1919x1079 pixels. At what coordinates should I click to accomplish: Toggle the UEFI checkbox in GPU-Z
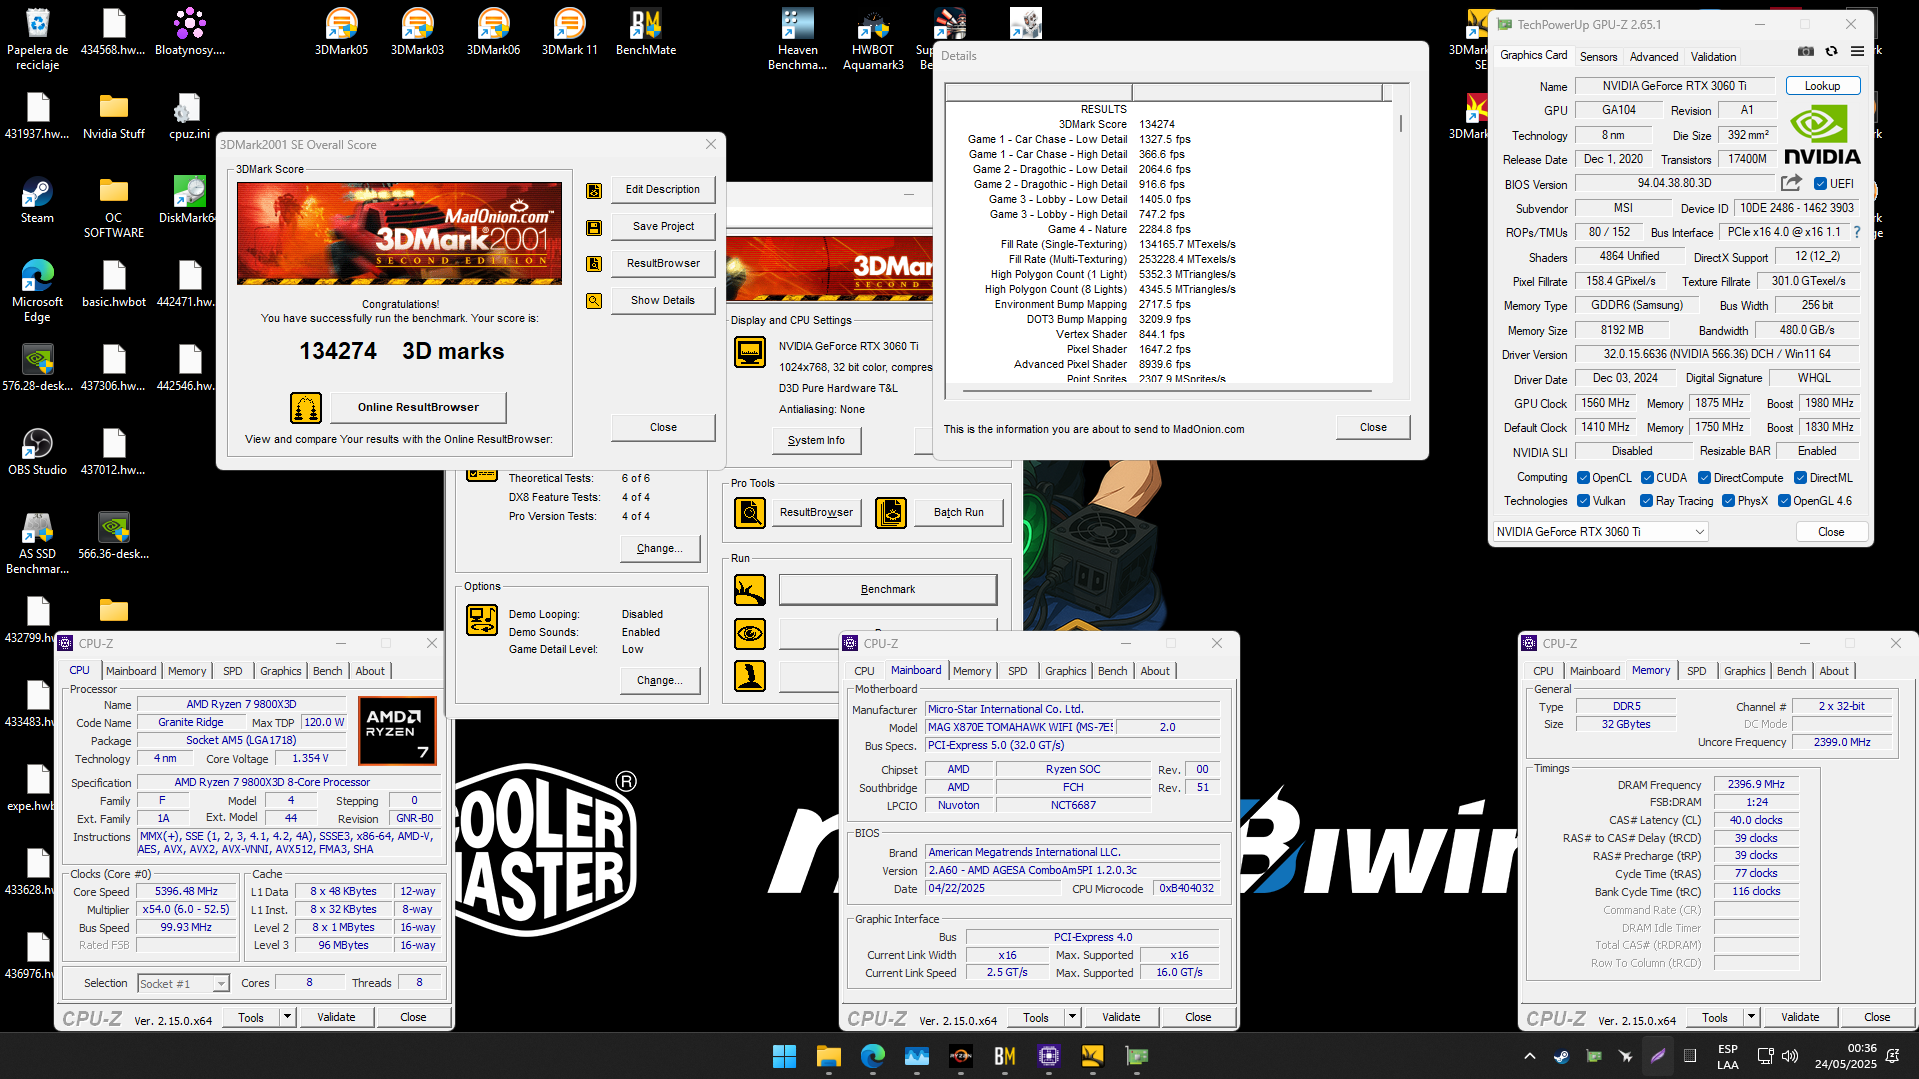1820,184
